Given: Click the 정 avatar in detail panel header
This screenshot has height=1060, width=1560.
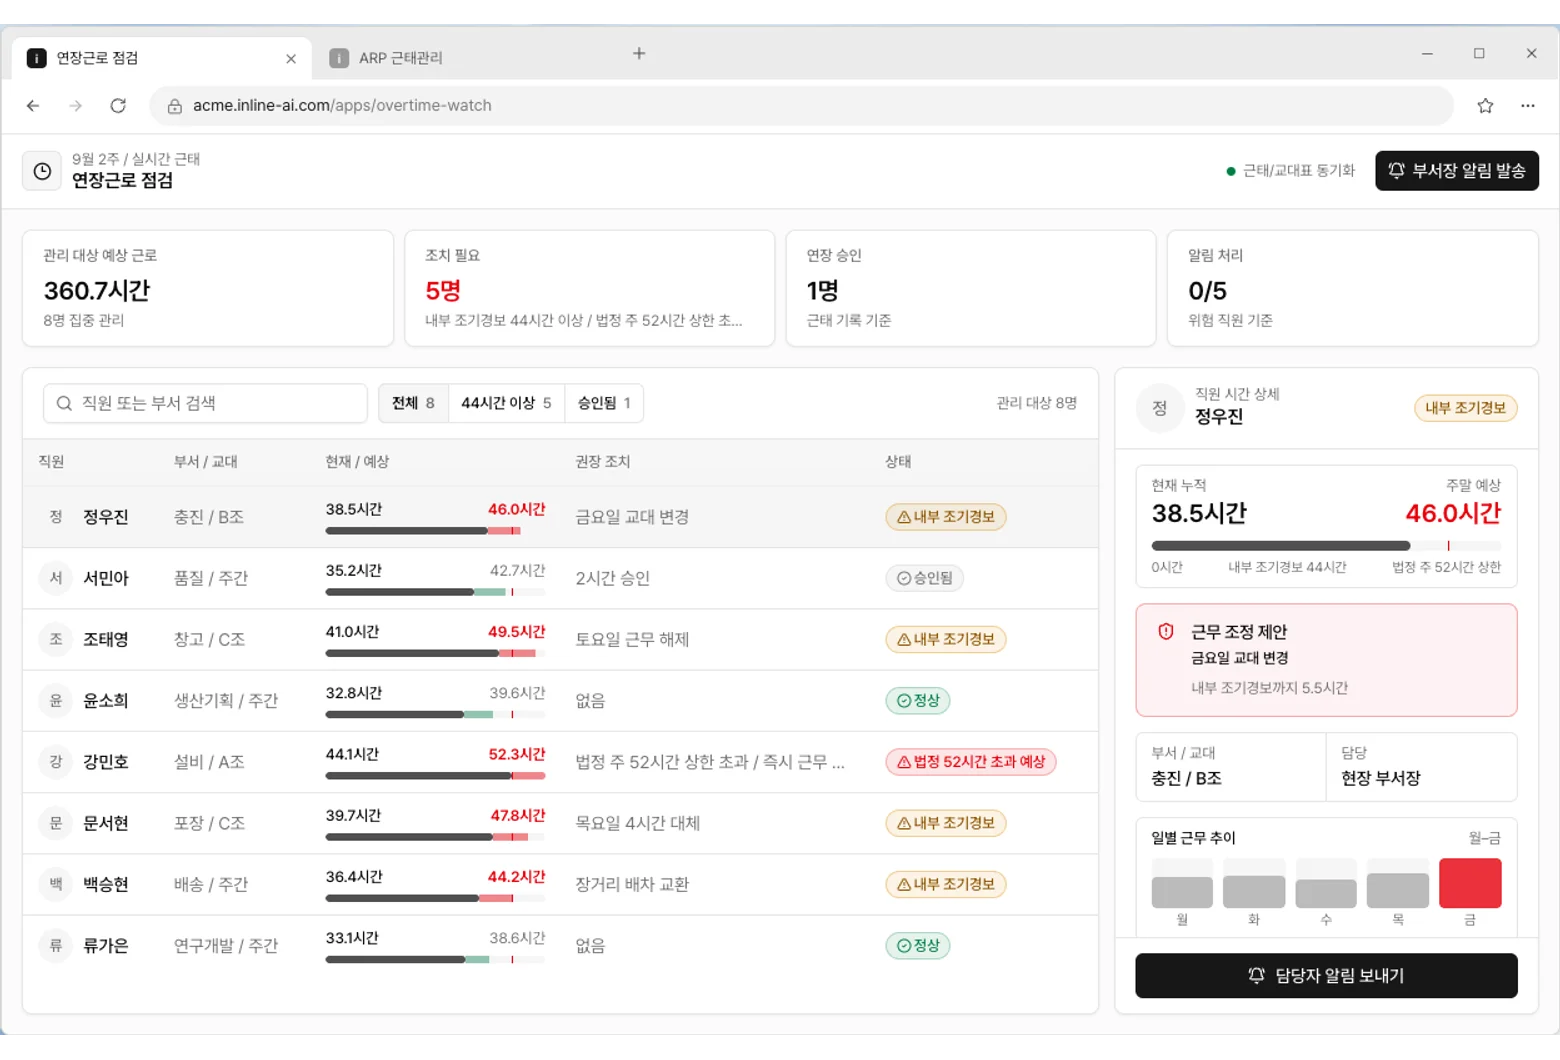Looking at the screenshot, I should coord(1160,408).
